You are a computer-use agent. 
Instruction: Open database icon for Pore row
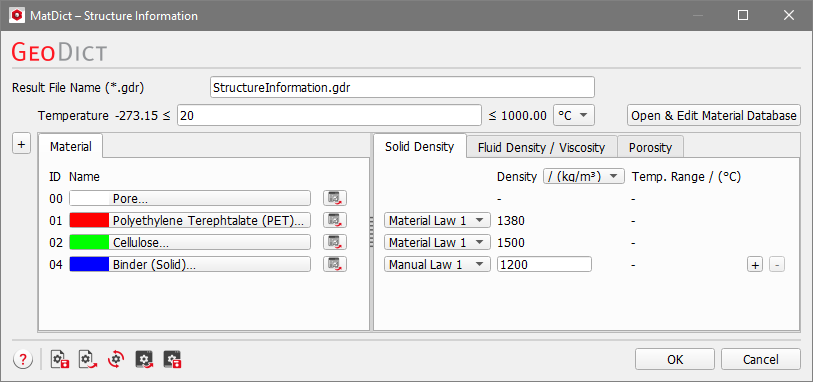334,198
